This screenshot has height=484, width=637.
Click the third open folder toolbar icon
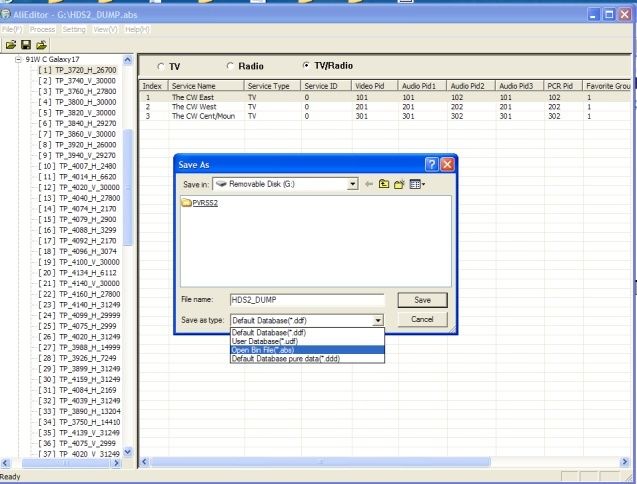(41, 45)
